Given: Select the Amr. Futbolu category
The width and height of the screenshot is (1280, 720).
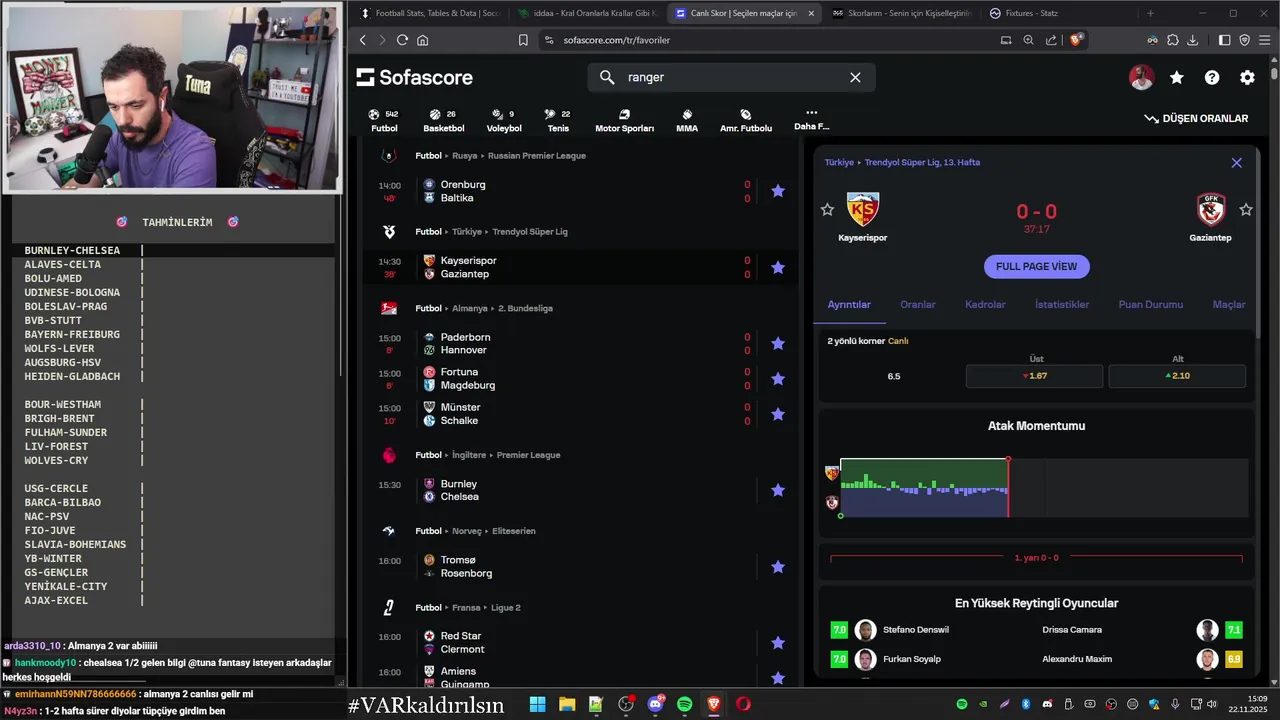Looking at the screenshot, I should [746, 120].
